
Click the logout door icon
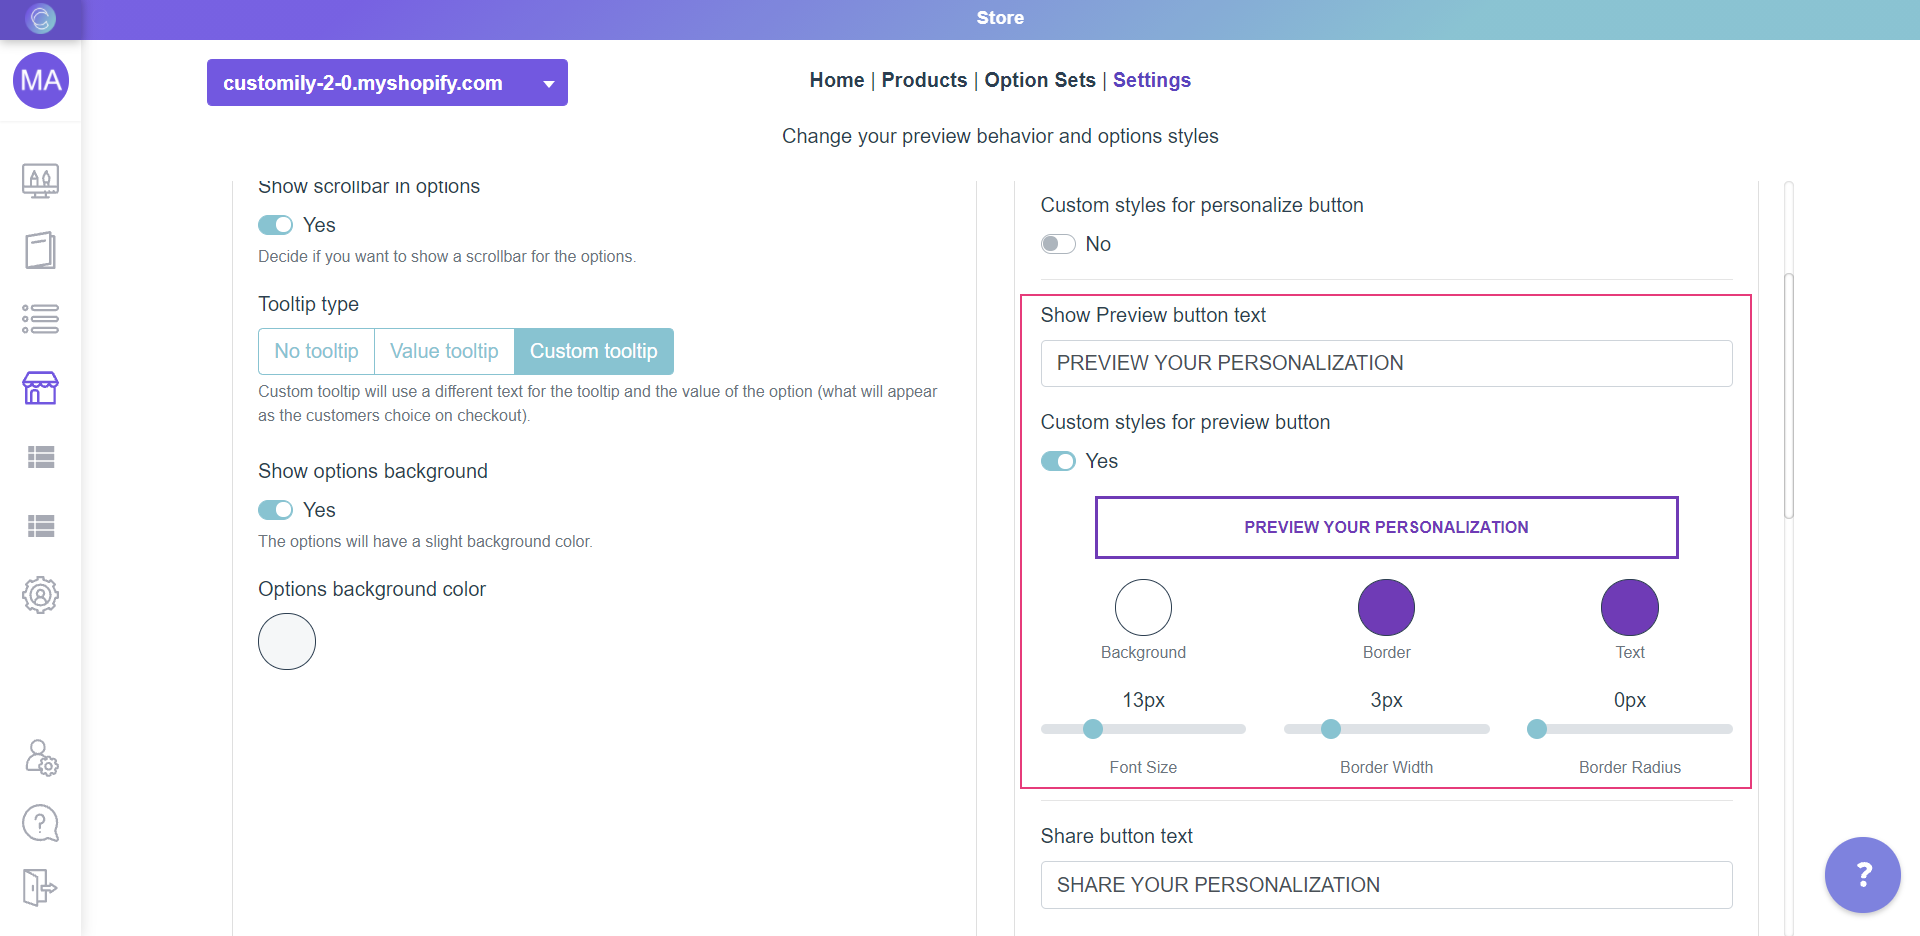(x=40, y=887)
